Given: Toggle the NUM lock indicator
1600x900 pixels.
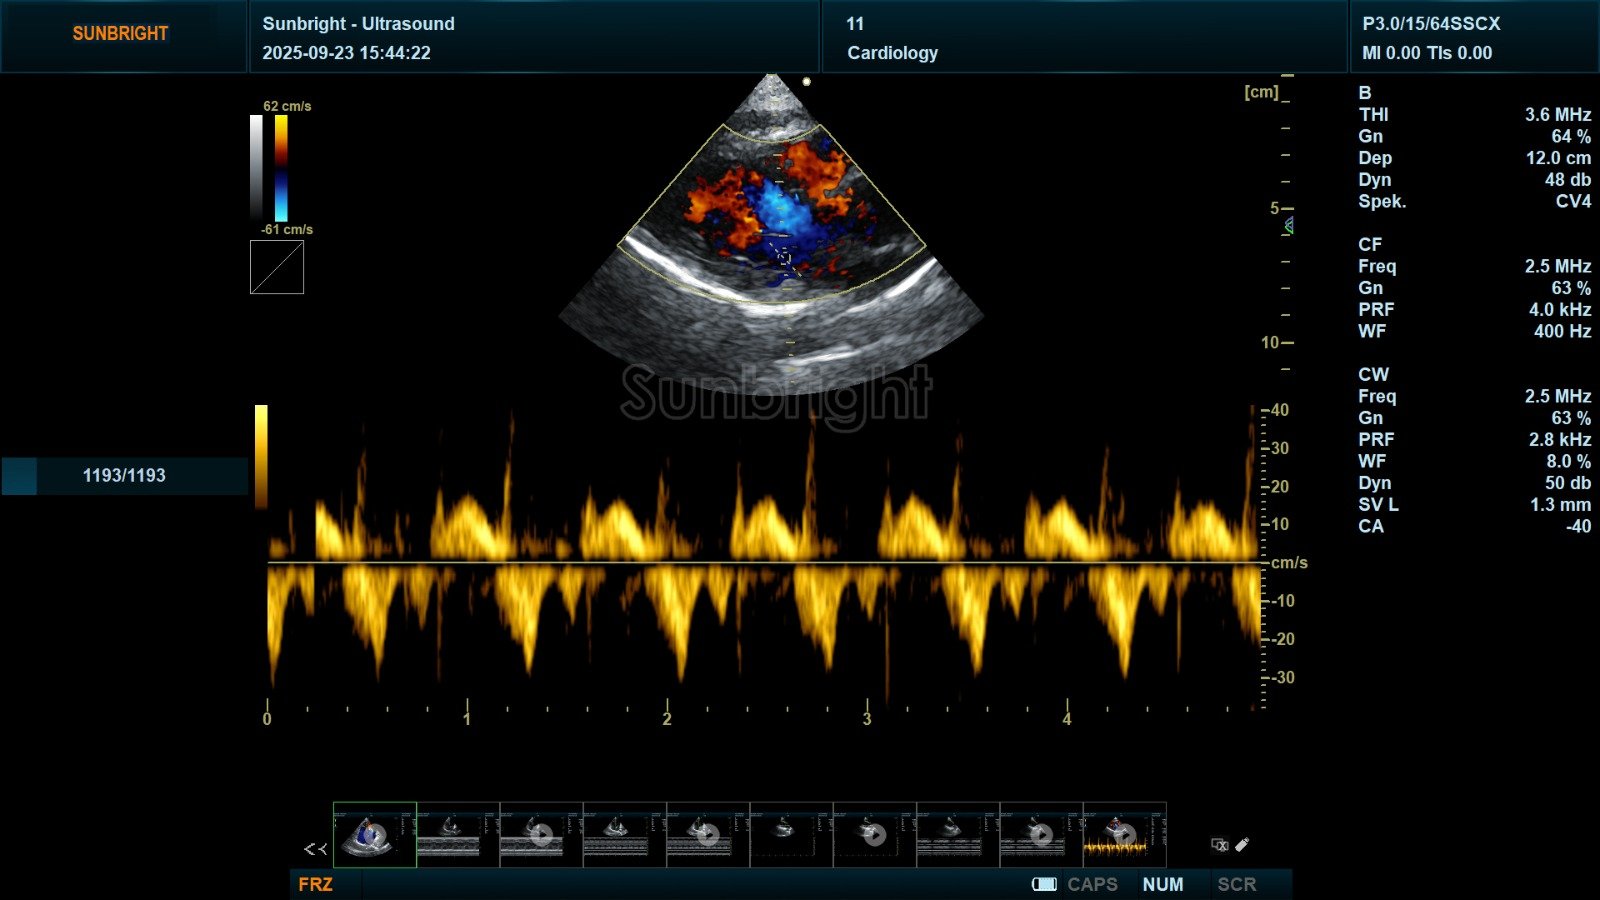Looking at the screenshot, I should point(1163,884).
